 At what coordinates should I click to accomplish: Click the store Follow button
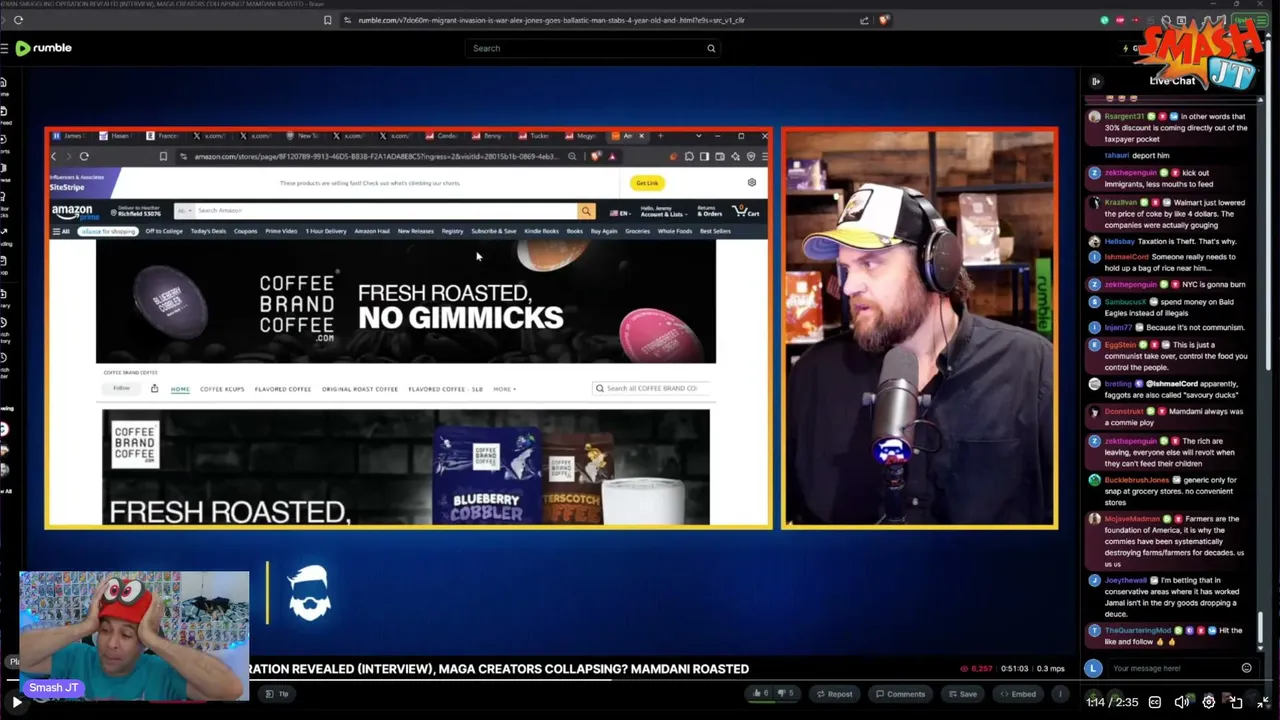pyautogui.click(x=121, y=389)
